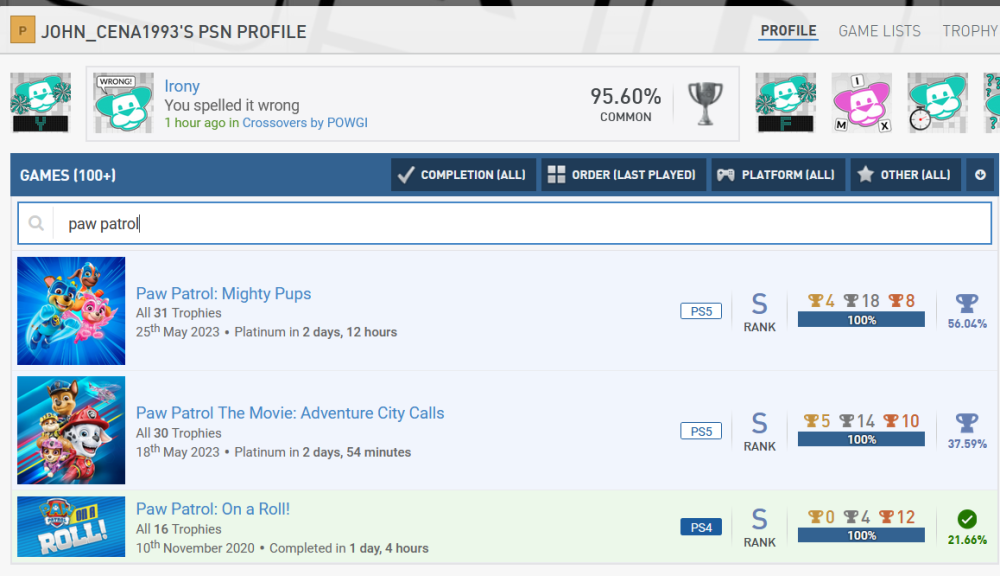Click the Adventure City Calls 100% progress bar
Image resolution: width=1000 pixels, height=576 pixels.
[x=861, y=440]
